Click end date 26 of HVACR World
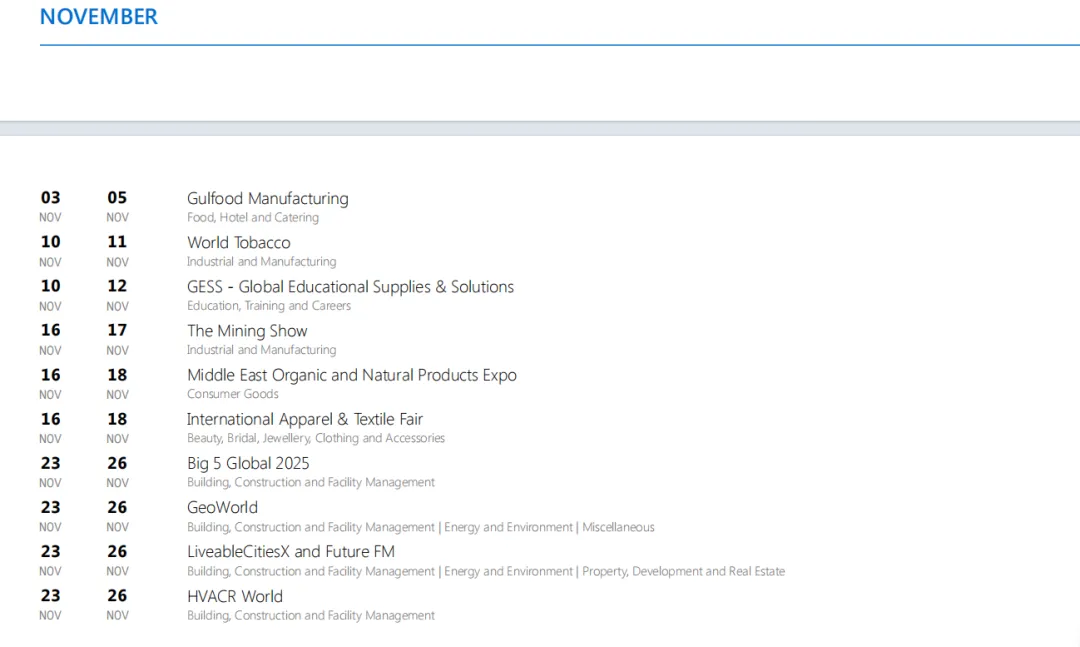1080x647 pixels. pos(117,595)
